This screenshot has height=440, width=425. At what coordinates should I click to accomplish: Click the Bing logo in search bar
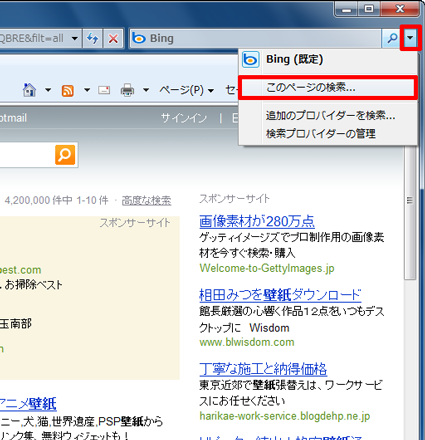tap(139, 39)
